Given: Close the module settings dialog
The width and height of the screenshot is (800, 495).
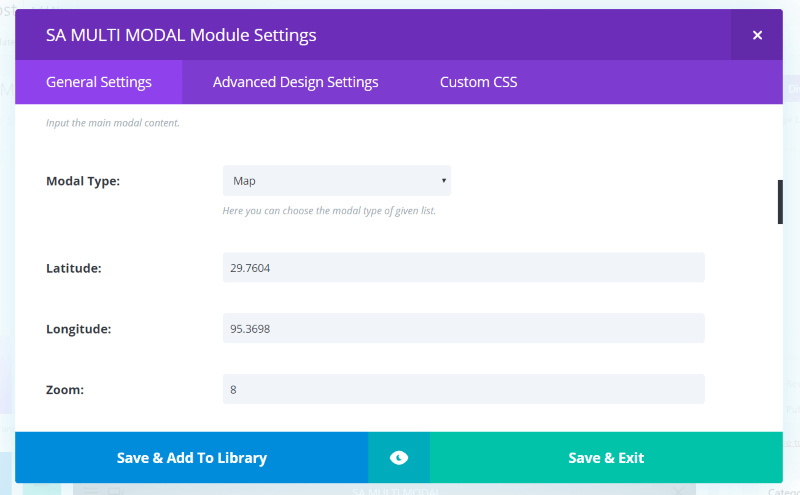Looking at the screenshot, I should tap(757, 35).
